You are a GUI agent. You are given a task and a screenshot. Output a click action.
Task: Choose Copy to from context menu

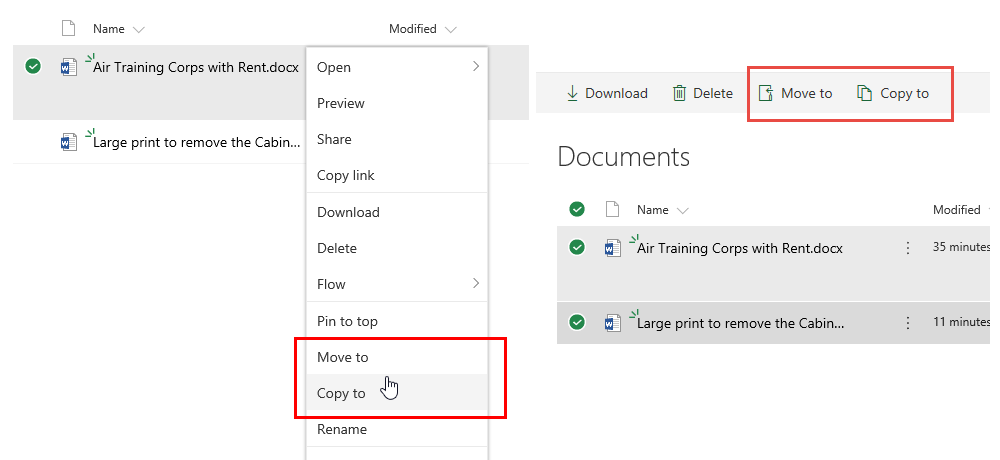341,393
